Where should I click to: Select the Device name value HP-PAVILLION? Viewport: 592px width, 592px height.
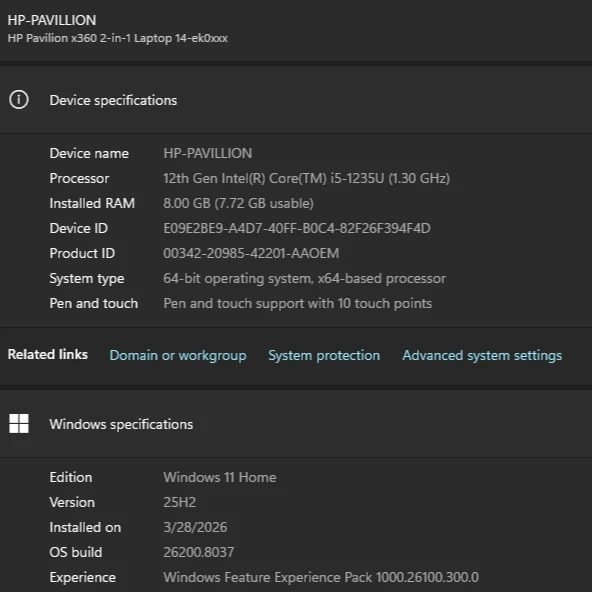click(208, 153)
